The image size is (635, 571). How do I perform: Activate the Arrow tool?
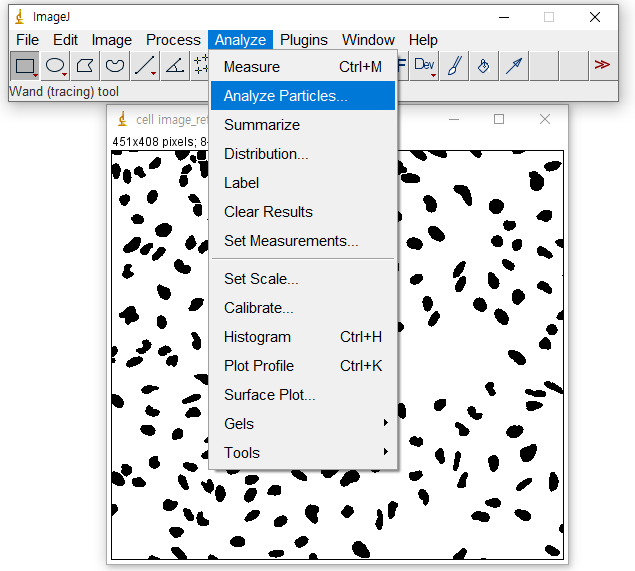(513, 66)
